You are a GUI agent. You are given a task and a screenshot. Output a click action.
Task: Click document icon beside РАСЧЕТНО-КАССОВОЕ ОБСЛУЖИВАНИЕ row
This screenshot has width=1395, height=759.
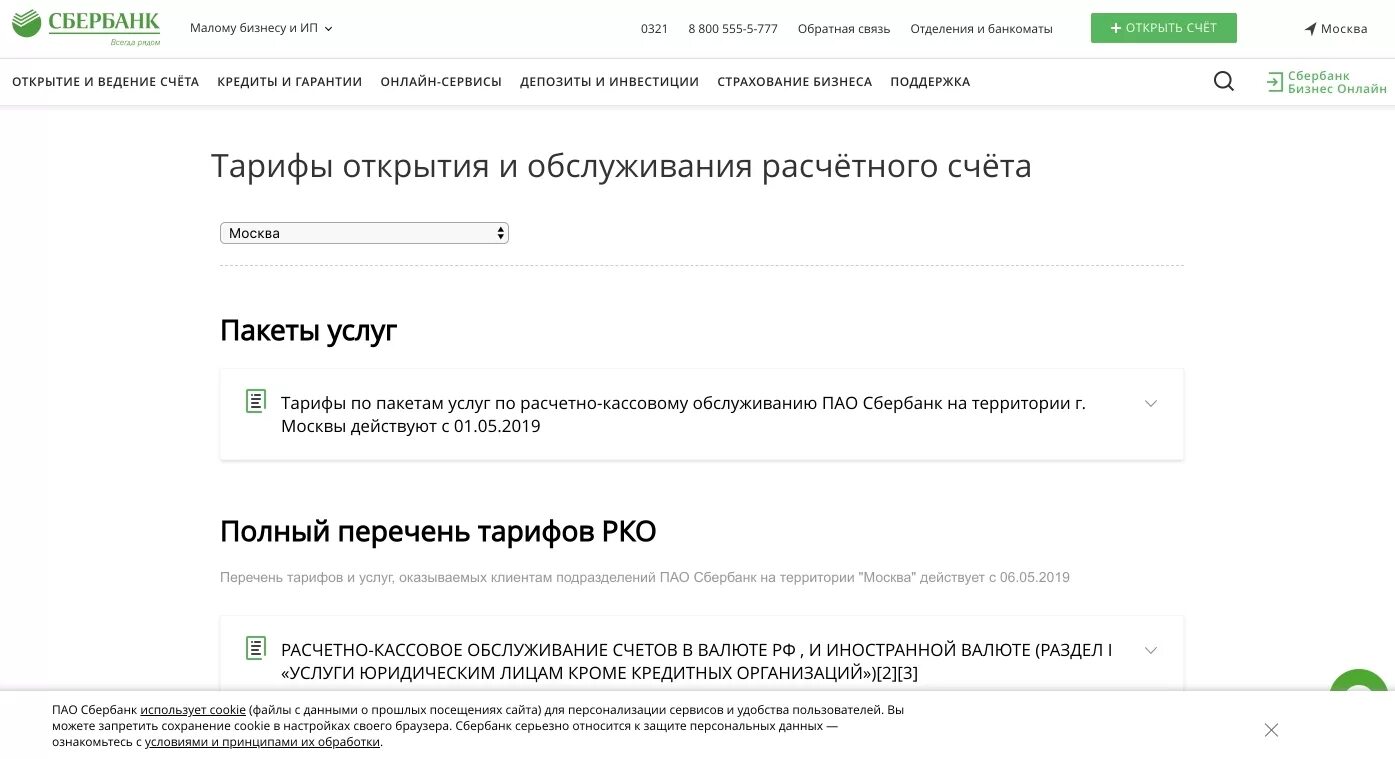pos(256,648)
